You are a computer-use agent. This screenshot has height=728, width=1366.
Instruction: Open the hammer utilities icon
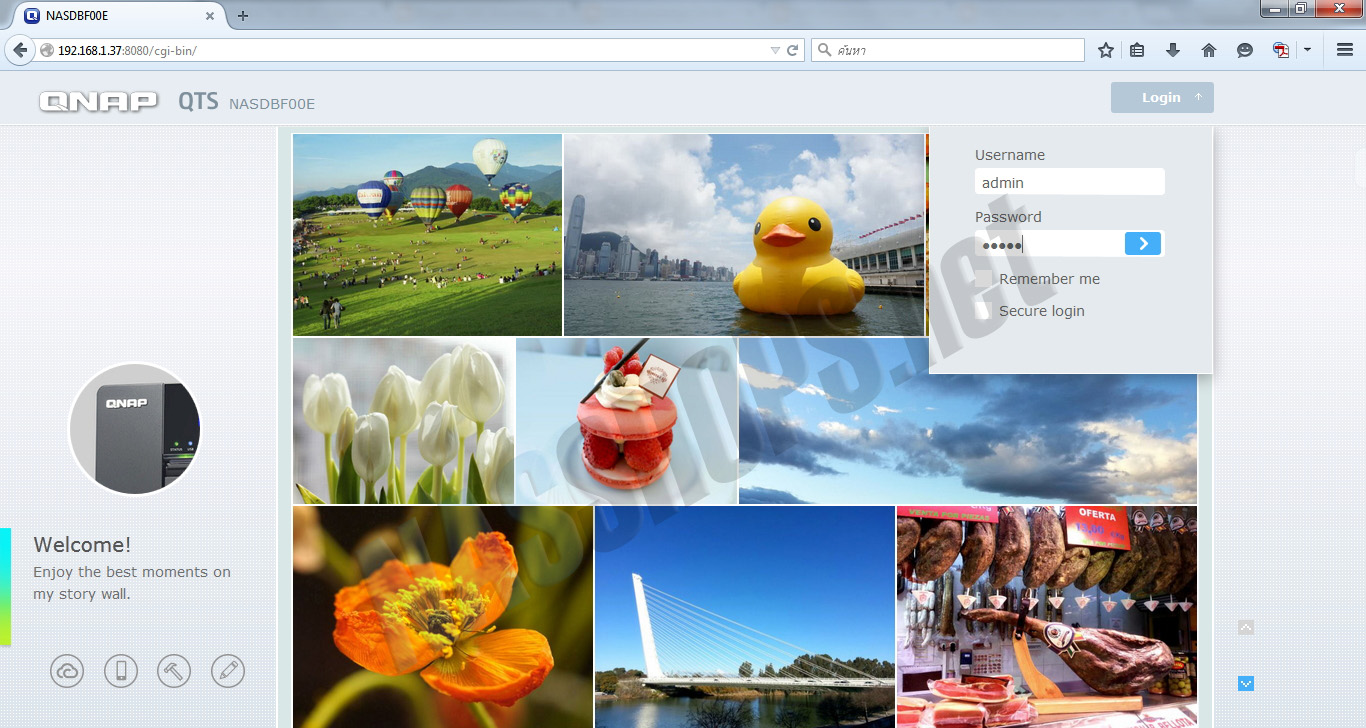[x=174, y=671]
